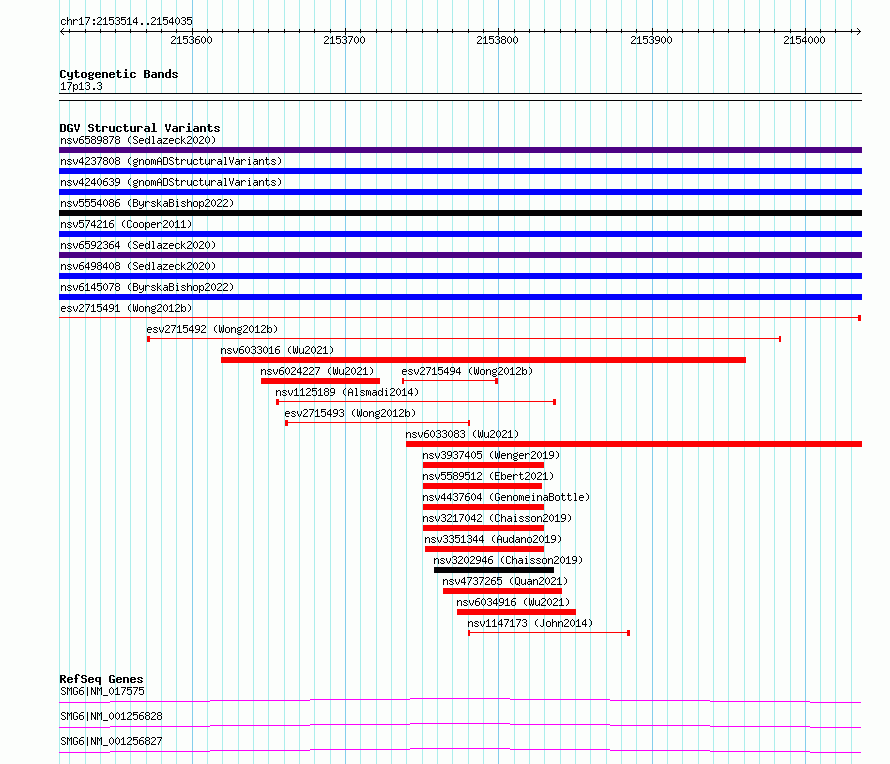Image resolution: width=890 pixels, height=764 pixels.
Task: Click the red bar under nsv3937405
Action: (x=484, y=465)
